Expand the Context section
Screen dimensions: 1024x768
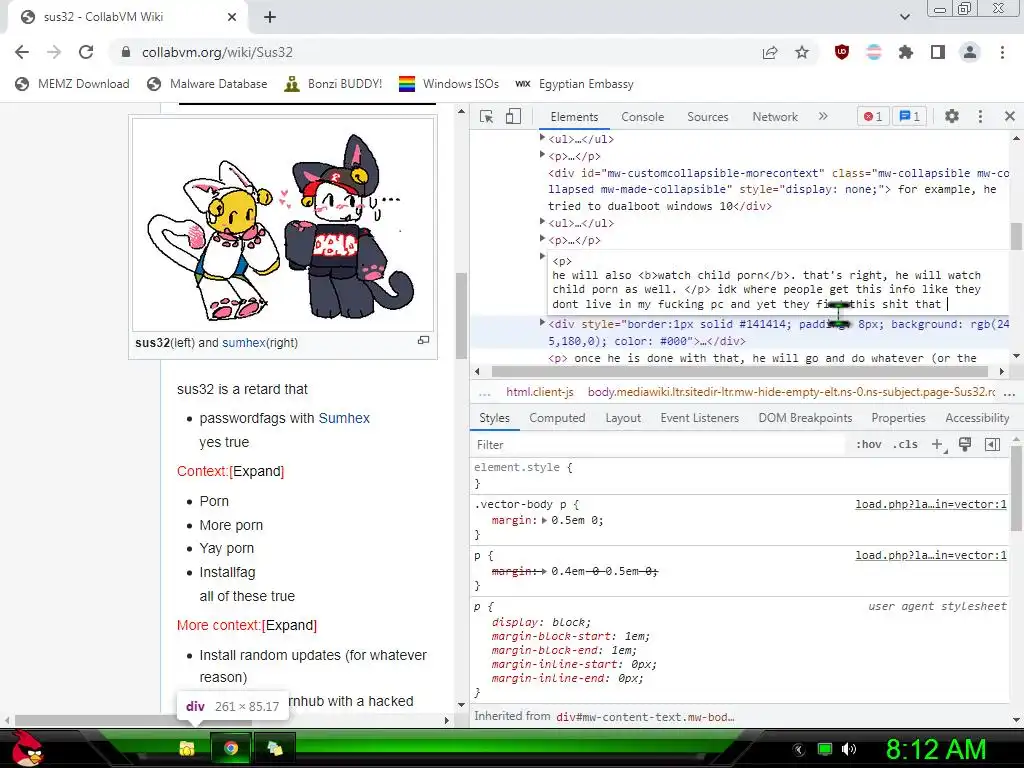coord(257,472)
